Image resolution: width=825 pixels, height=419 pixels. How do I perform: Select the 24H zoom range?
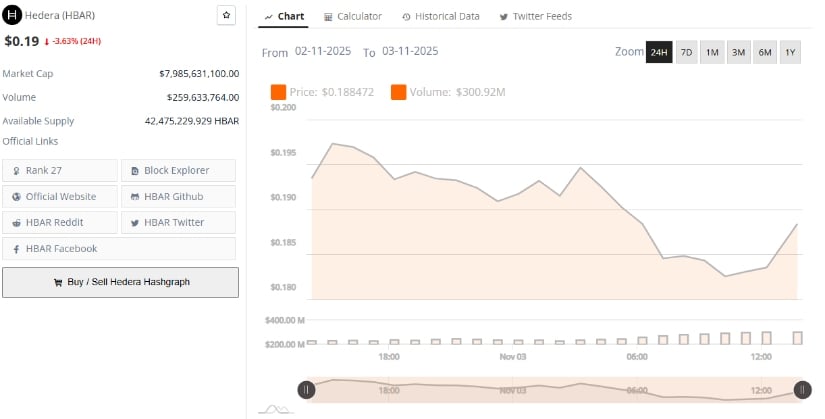point(659,52)
